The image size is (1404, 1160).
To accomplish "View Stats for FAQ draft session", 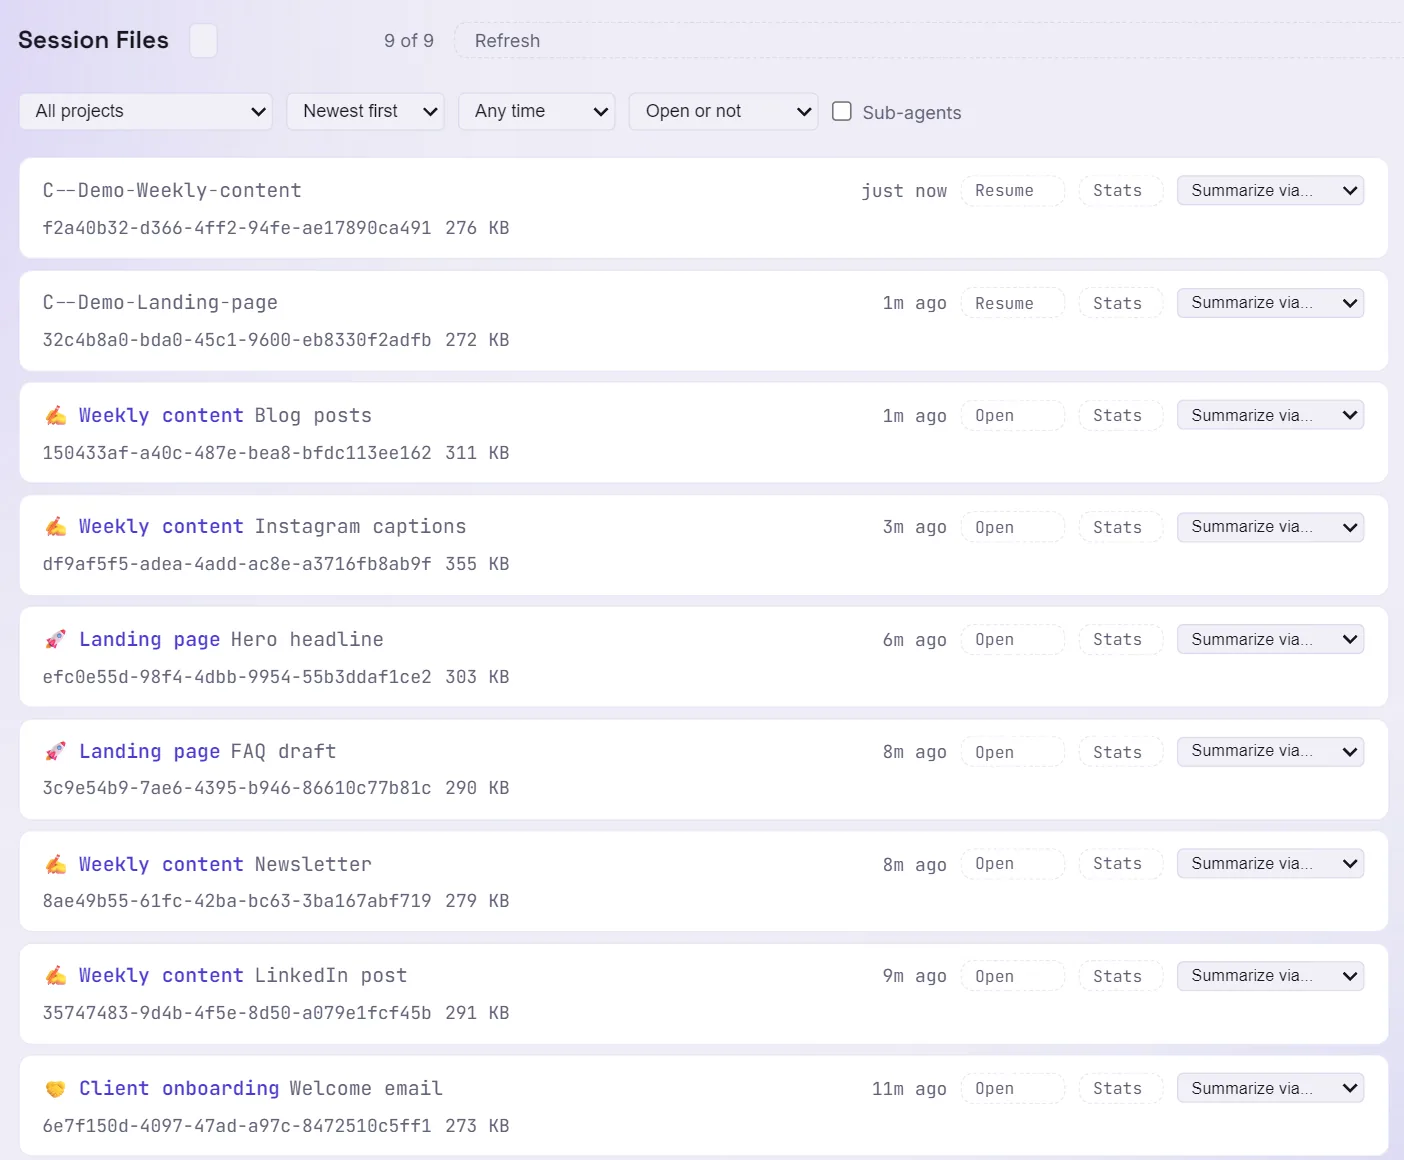I will (1120, 752).
